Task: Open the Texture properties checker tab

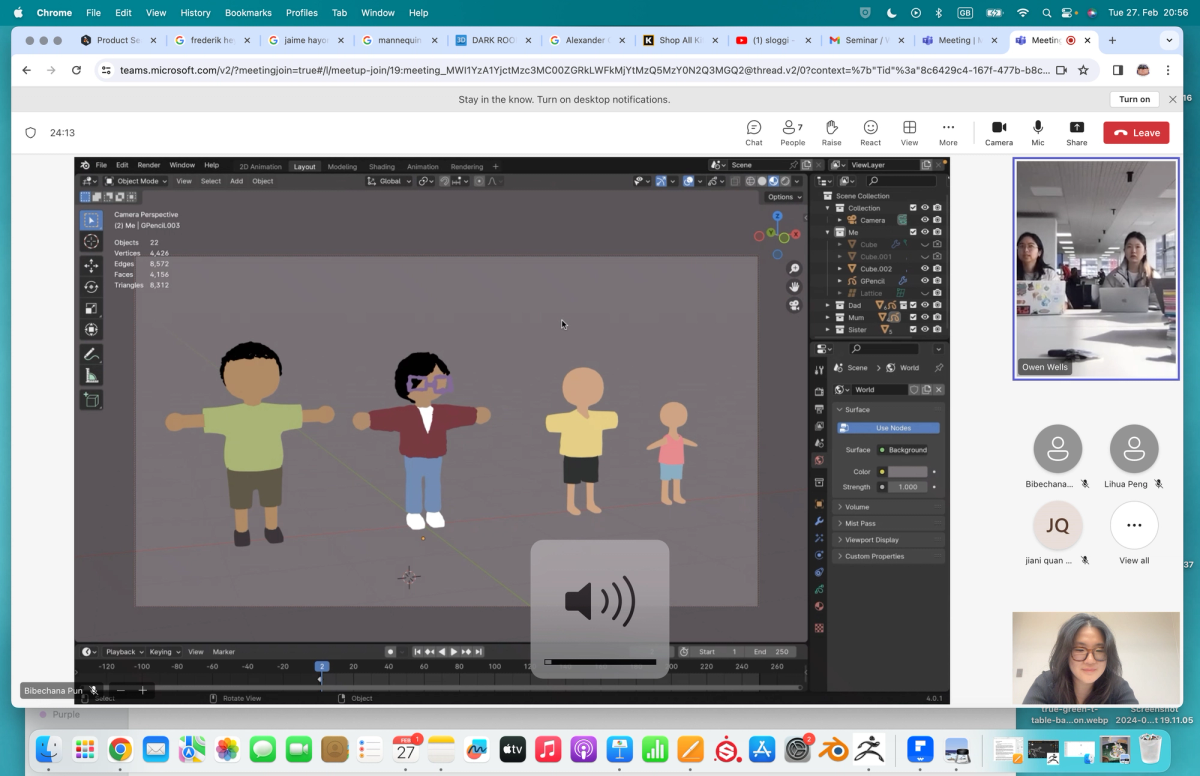Action: pos(819,628)
